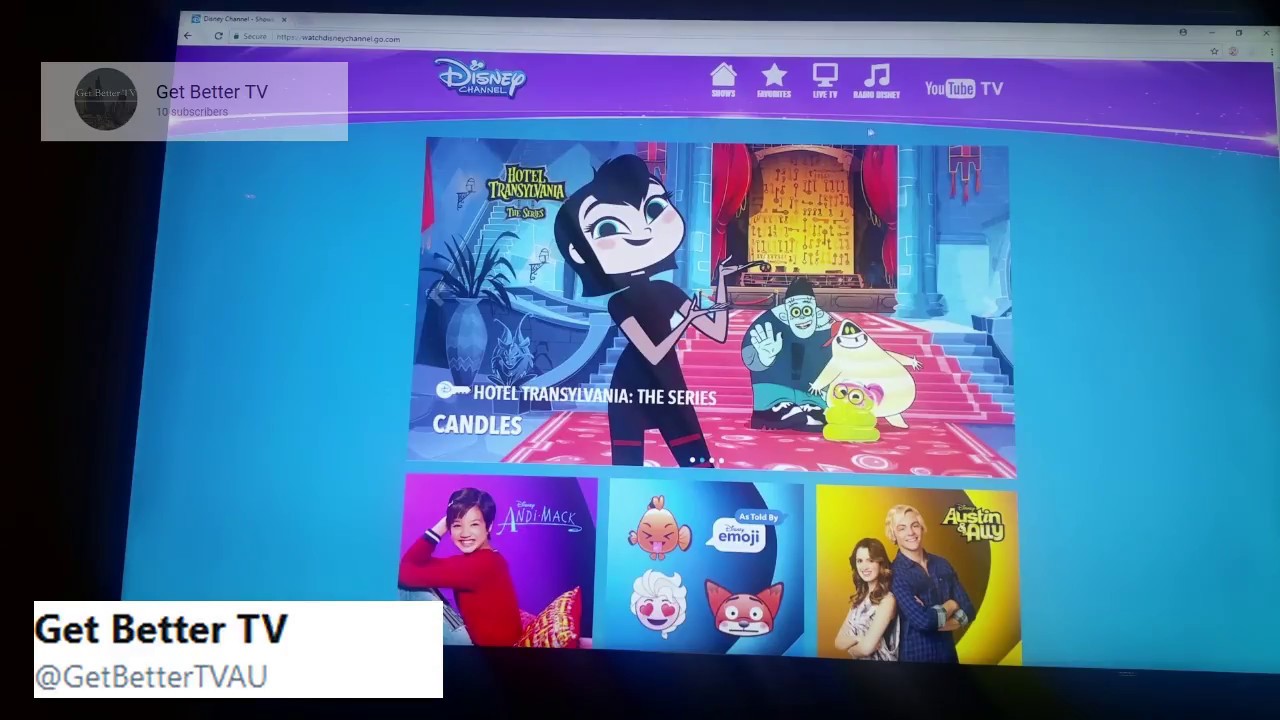Viewport: 1280px width, 720px height.
Task: Open the Hotel Transylvania featured banner
Action: click(x=712, y=305)
